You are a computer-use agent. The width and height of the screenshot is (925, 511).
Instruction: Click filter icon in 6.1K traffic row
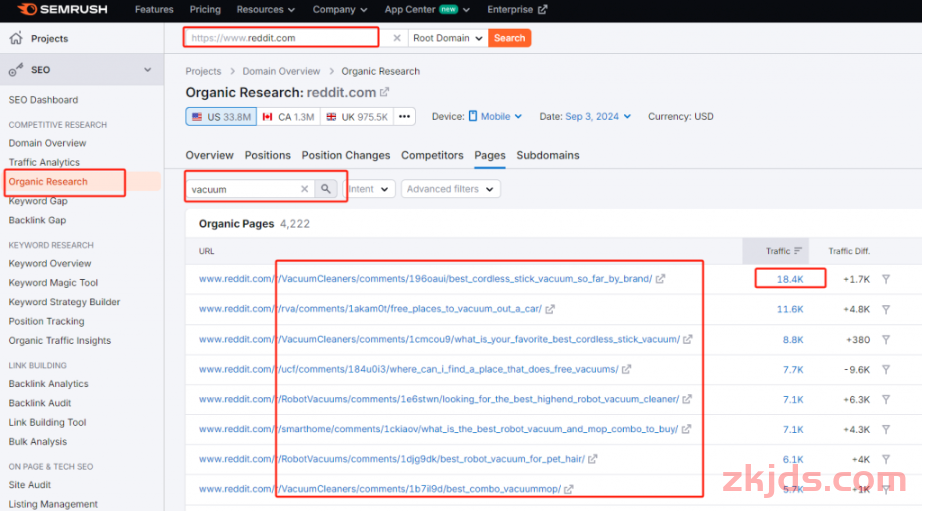886,459
